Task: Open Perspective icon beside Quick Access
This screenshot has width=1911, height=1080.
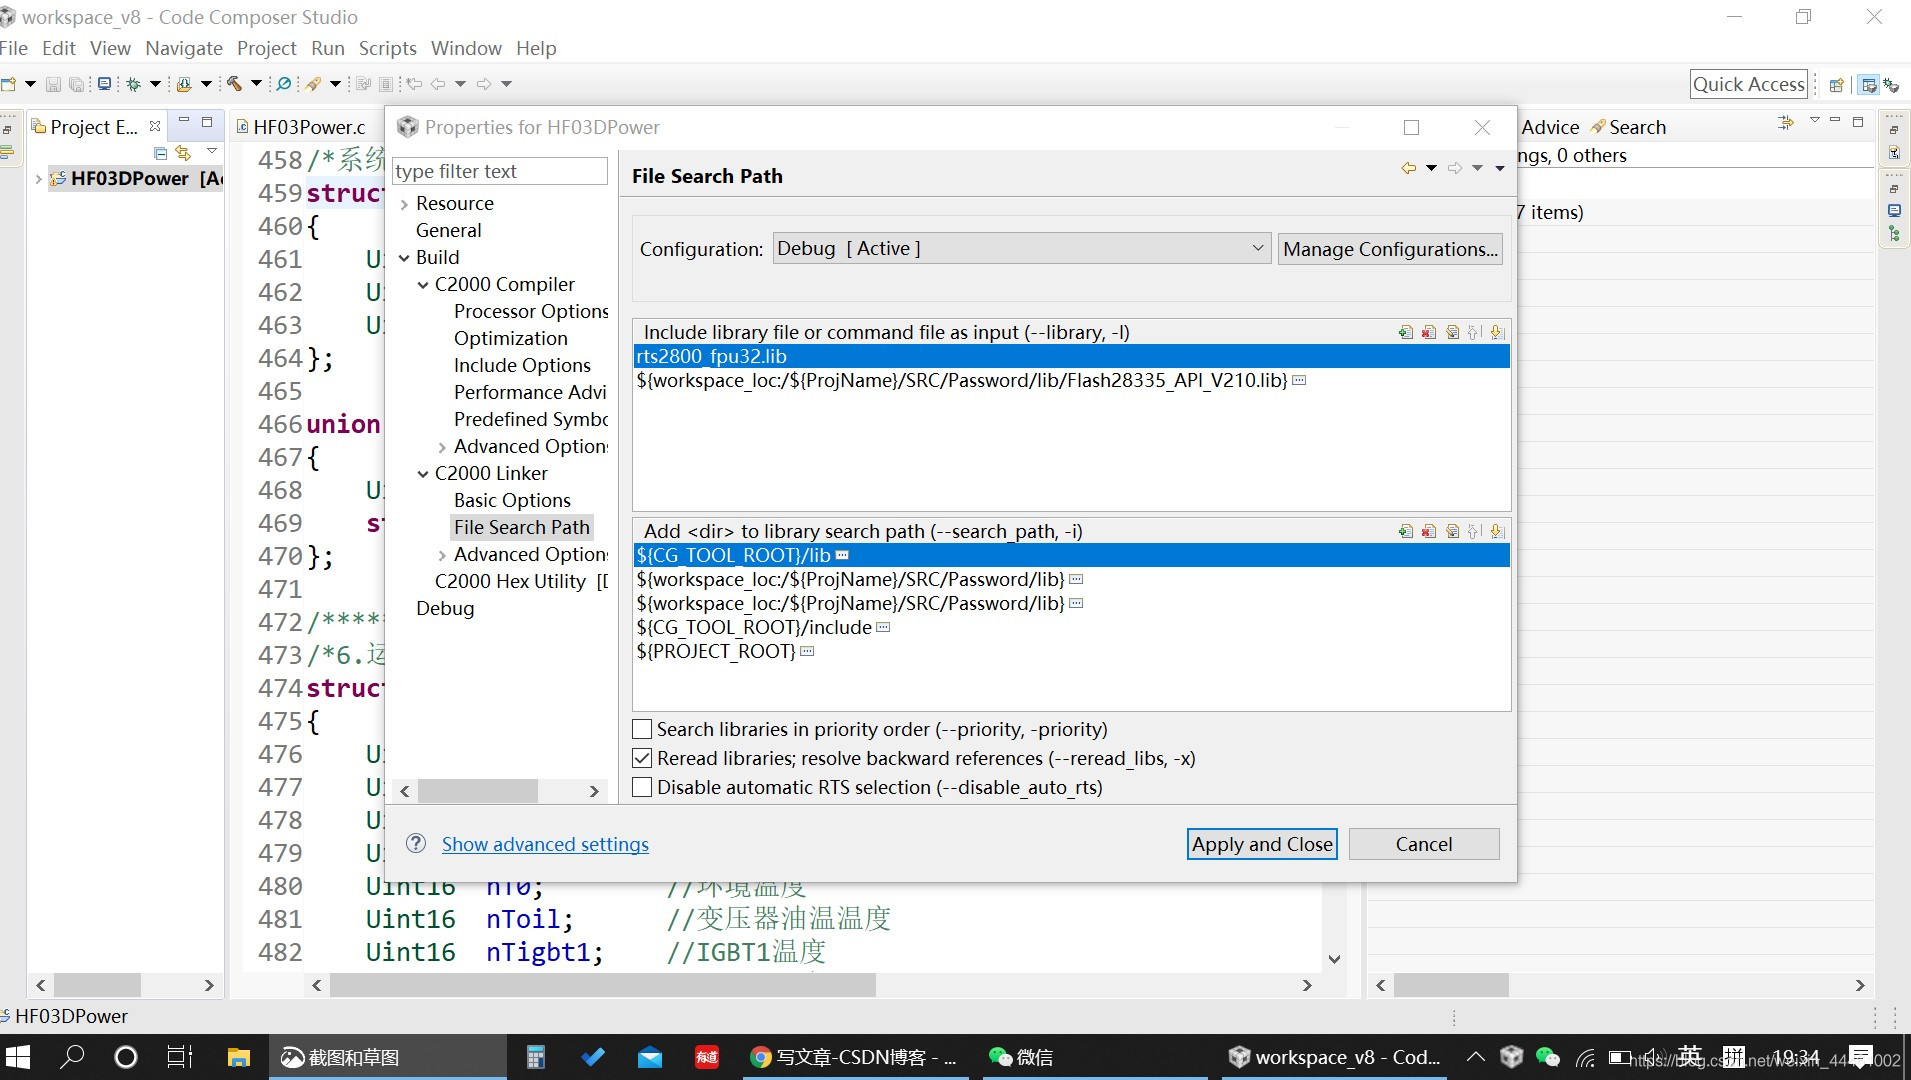Action: click(x=1836, y=85)
